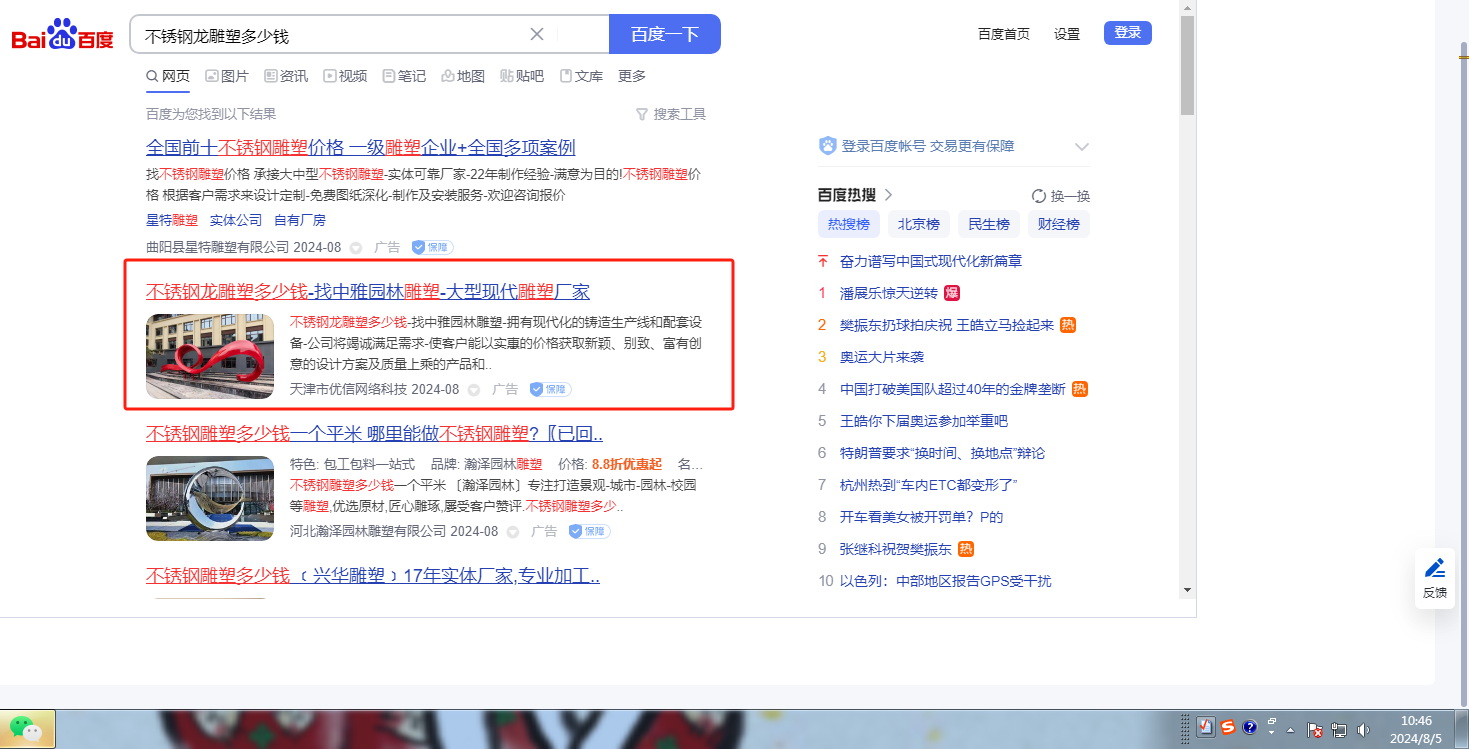Switch hot list to 北京榜
The image size is (1469, 749).
click(x=919, y=224)
